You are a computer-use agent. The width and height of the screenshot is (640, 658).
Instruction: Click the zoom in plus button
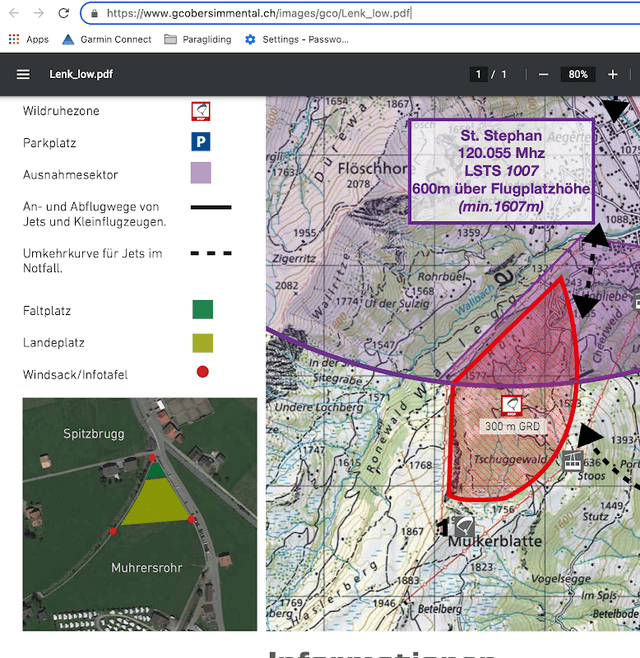[613, 75]
